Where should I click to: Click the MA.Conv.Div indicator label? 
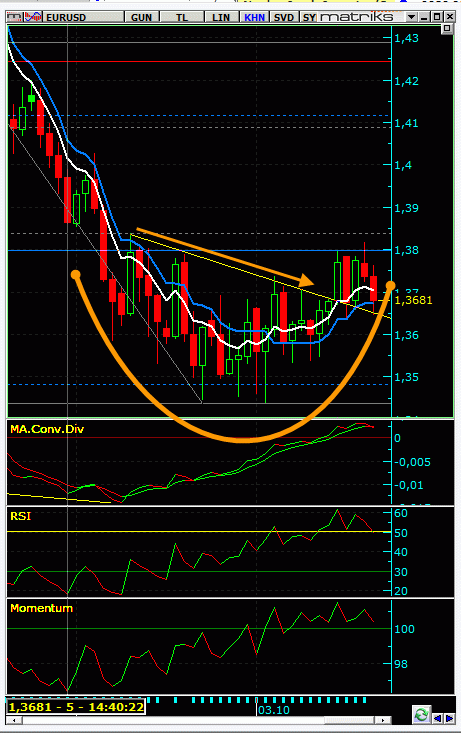tap(47, 429)
